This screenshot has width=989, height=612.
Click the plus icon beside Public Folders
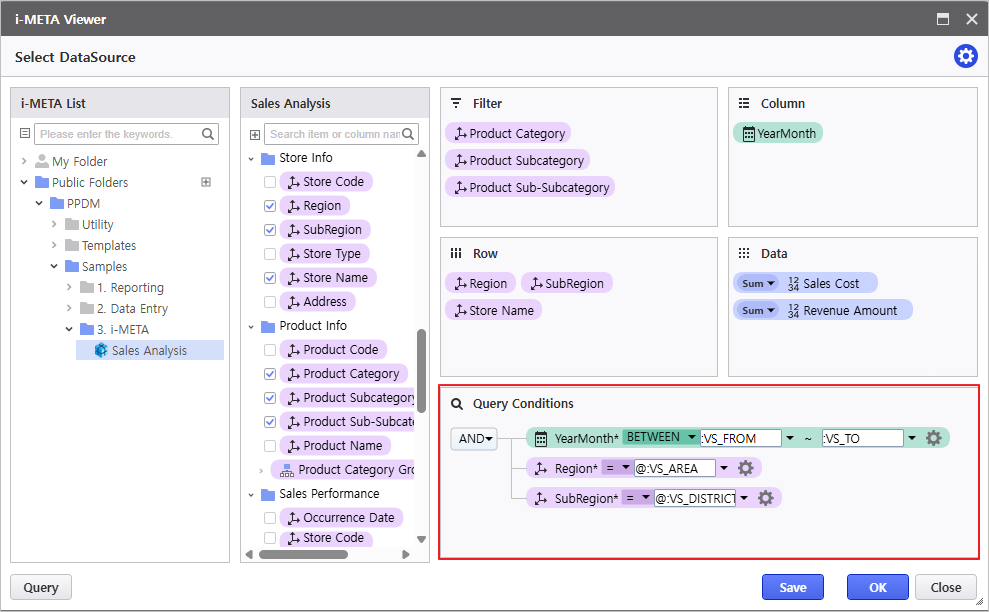[x=206, y=182]
